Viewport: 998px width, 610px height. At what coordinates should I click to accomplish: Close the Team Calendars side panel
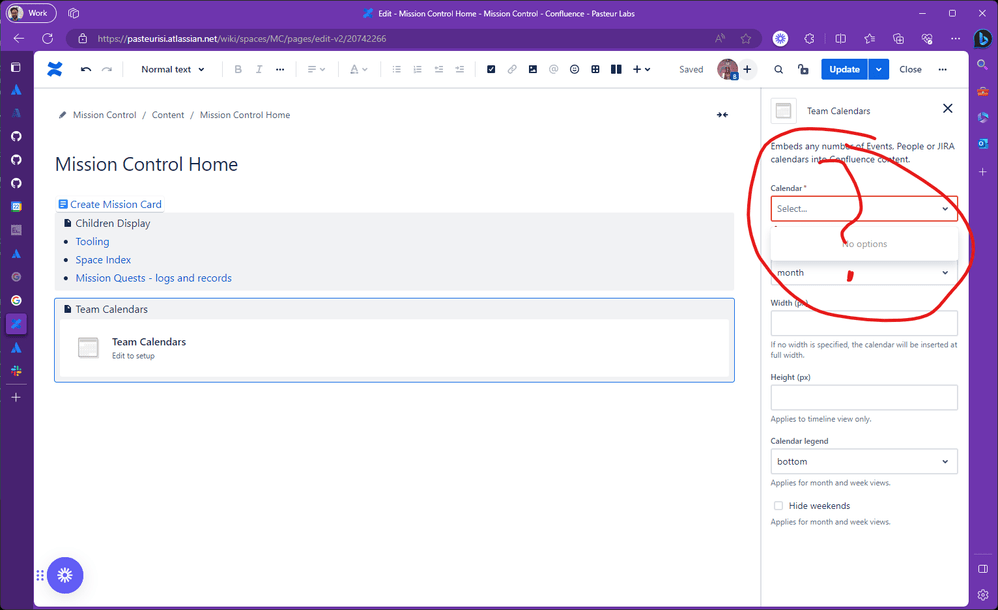947,109
